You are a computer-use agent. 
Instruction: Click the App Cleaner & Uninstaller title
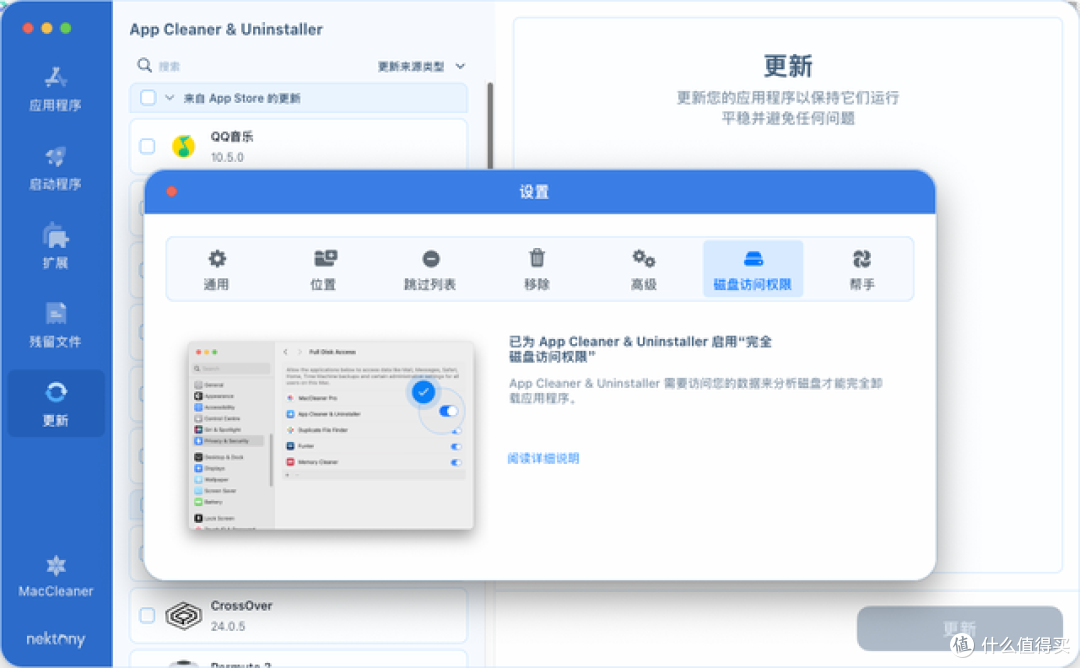click(x=226, y=30)
